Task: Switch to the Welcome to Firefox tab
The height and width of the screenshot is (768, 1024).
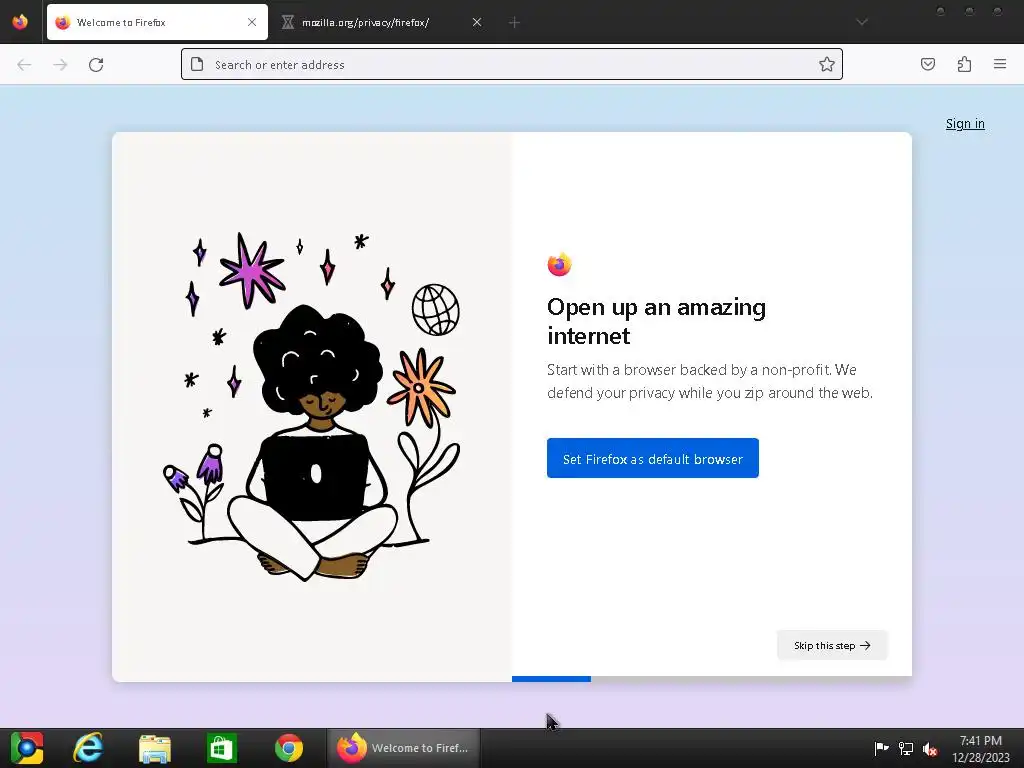Action: (157, 22)
